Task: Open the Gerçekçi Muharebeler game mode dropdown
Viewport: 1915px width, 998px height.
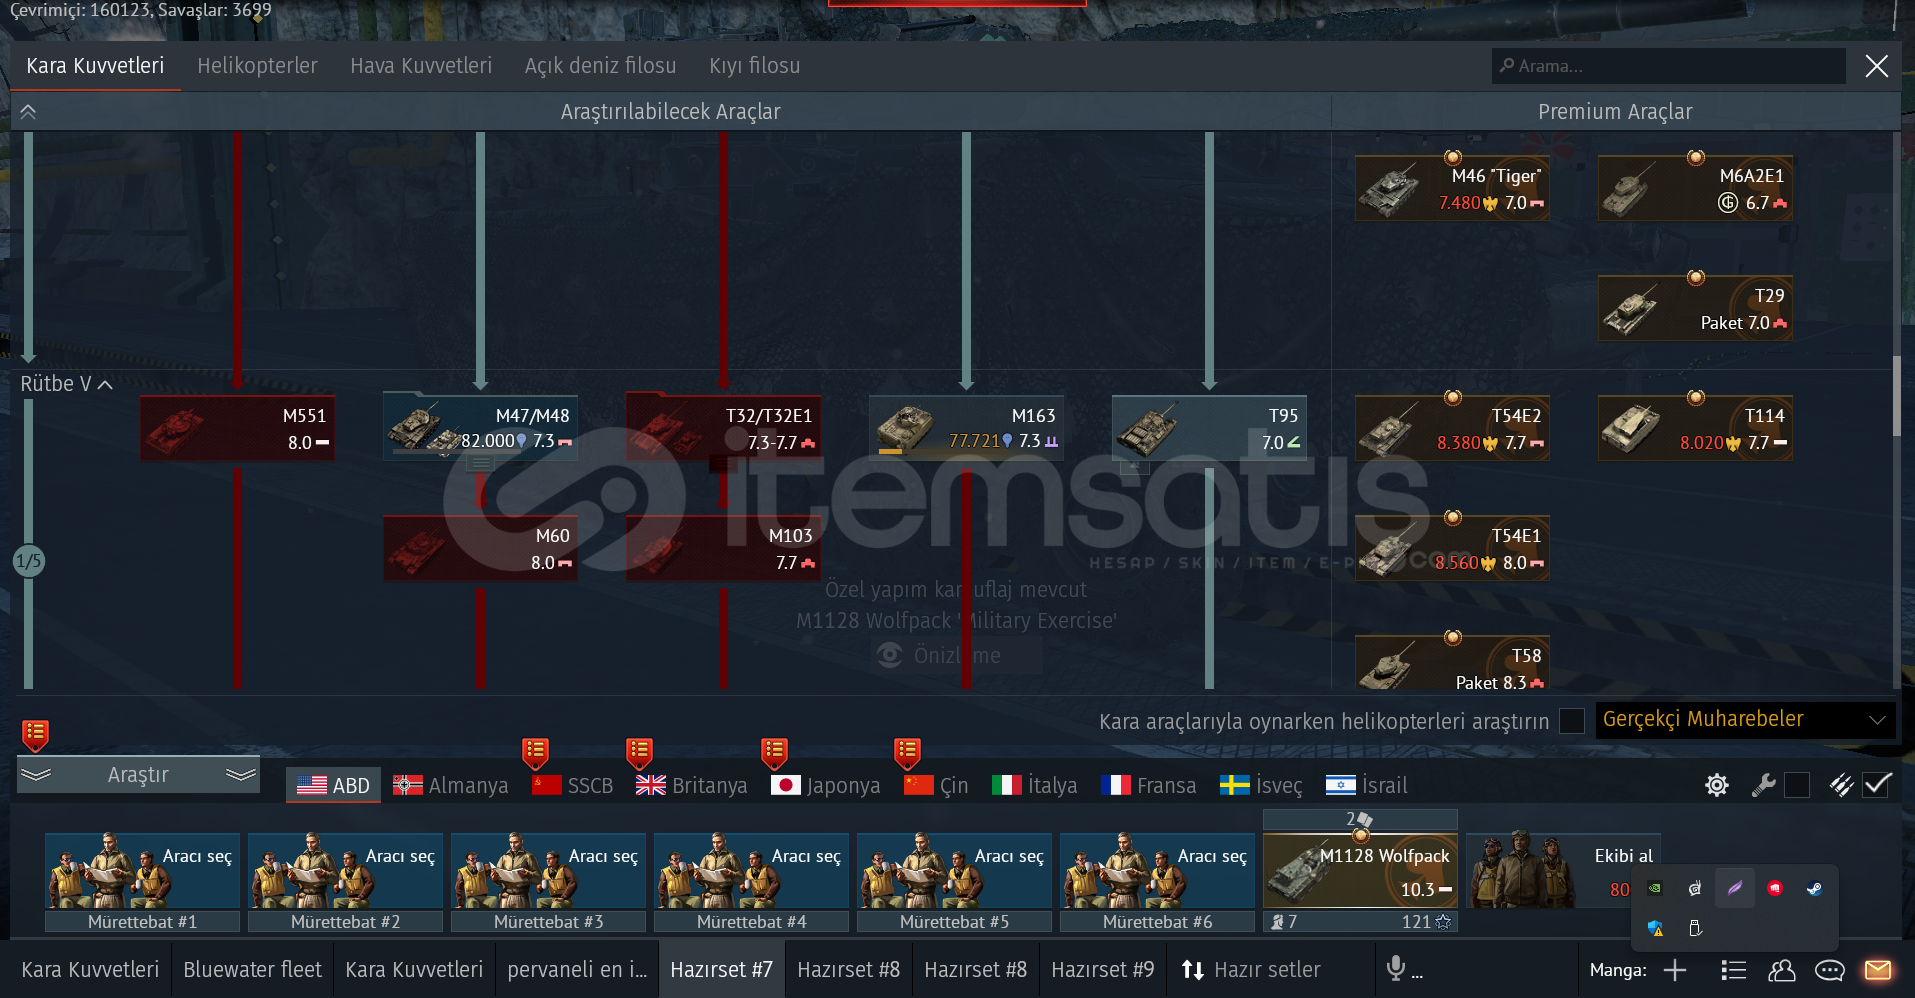Action: 1744,720
